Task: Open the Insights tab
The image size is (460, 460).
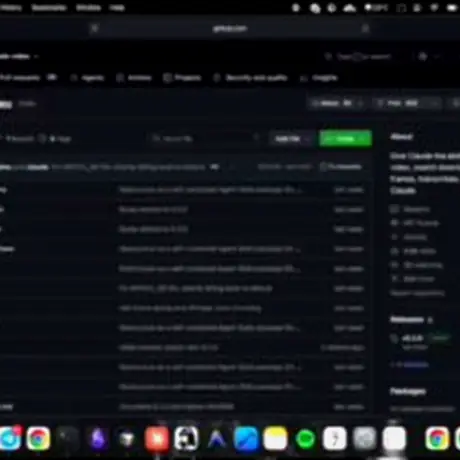Action: [x=319, y=78]
